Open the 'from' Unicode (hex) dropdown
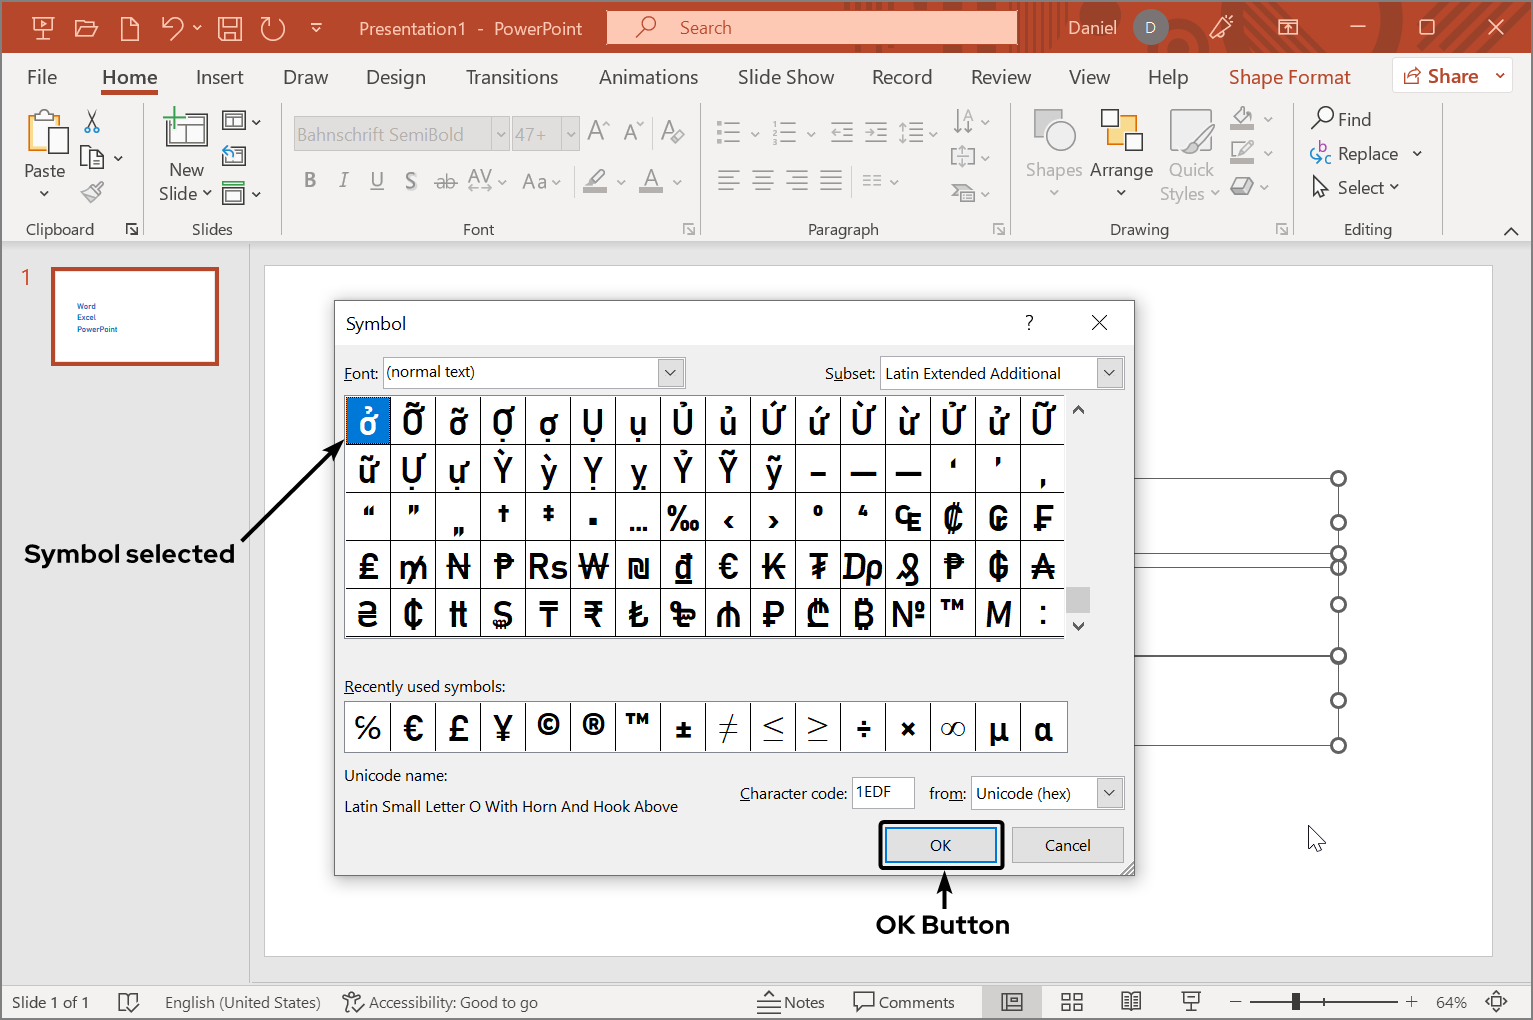 tap(1109, 793)
